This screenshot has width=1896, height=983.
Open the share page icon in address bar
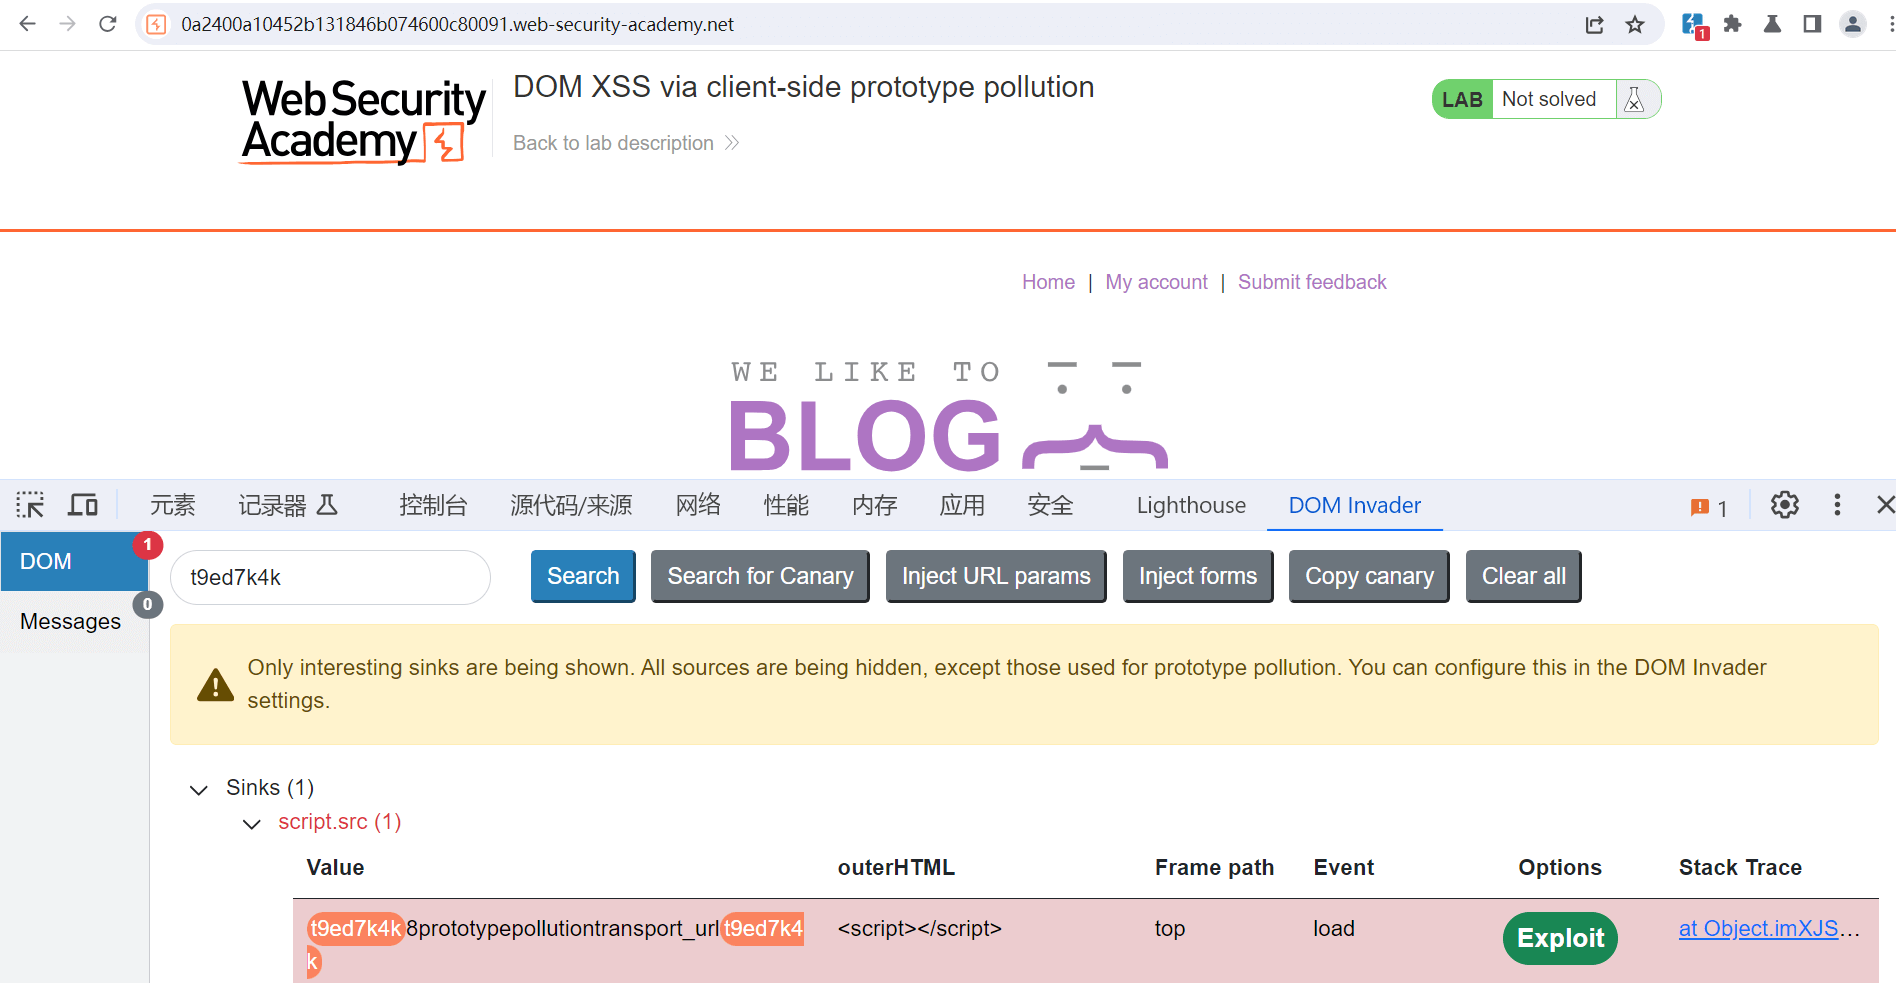click(1595, 24)
